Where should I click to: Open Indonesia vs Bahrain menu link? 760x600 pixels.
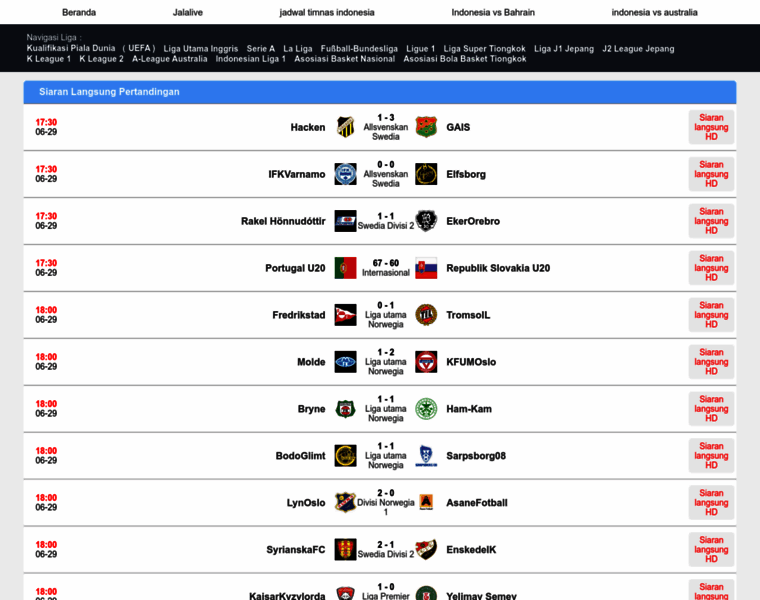pos(493,13)
